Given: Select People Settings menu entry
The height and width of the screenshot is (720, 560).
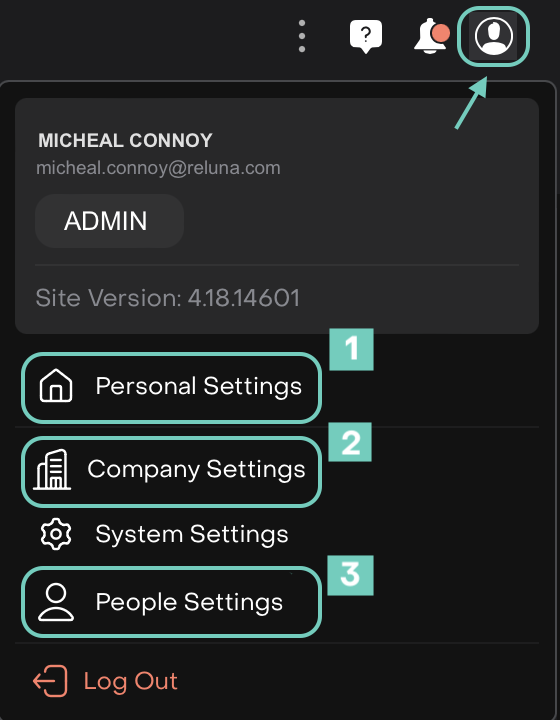Looking at the screenshot, I should click(171, 602).
